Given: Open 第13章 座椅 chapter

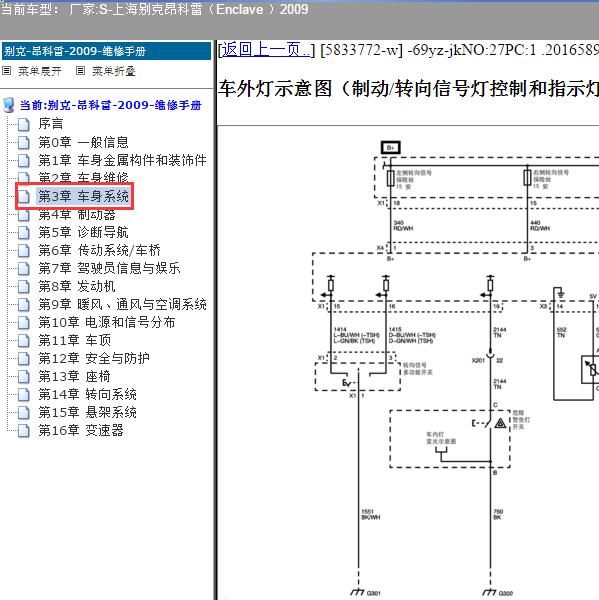Looking at the screenshot, I should pos(75,377).
